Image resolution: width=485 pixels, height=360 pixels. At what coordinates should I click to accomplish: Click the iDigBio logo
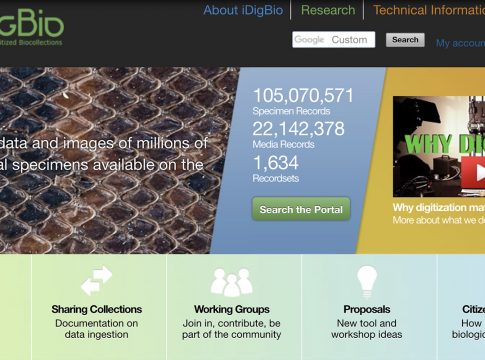pyautogui.click(x=31, y=28)
